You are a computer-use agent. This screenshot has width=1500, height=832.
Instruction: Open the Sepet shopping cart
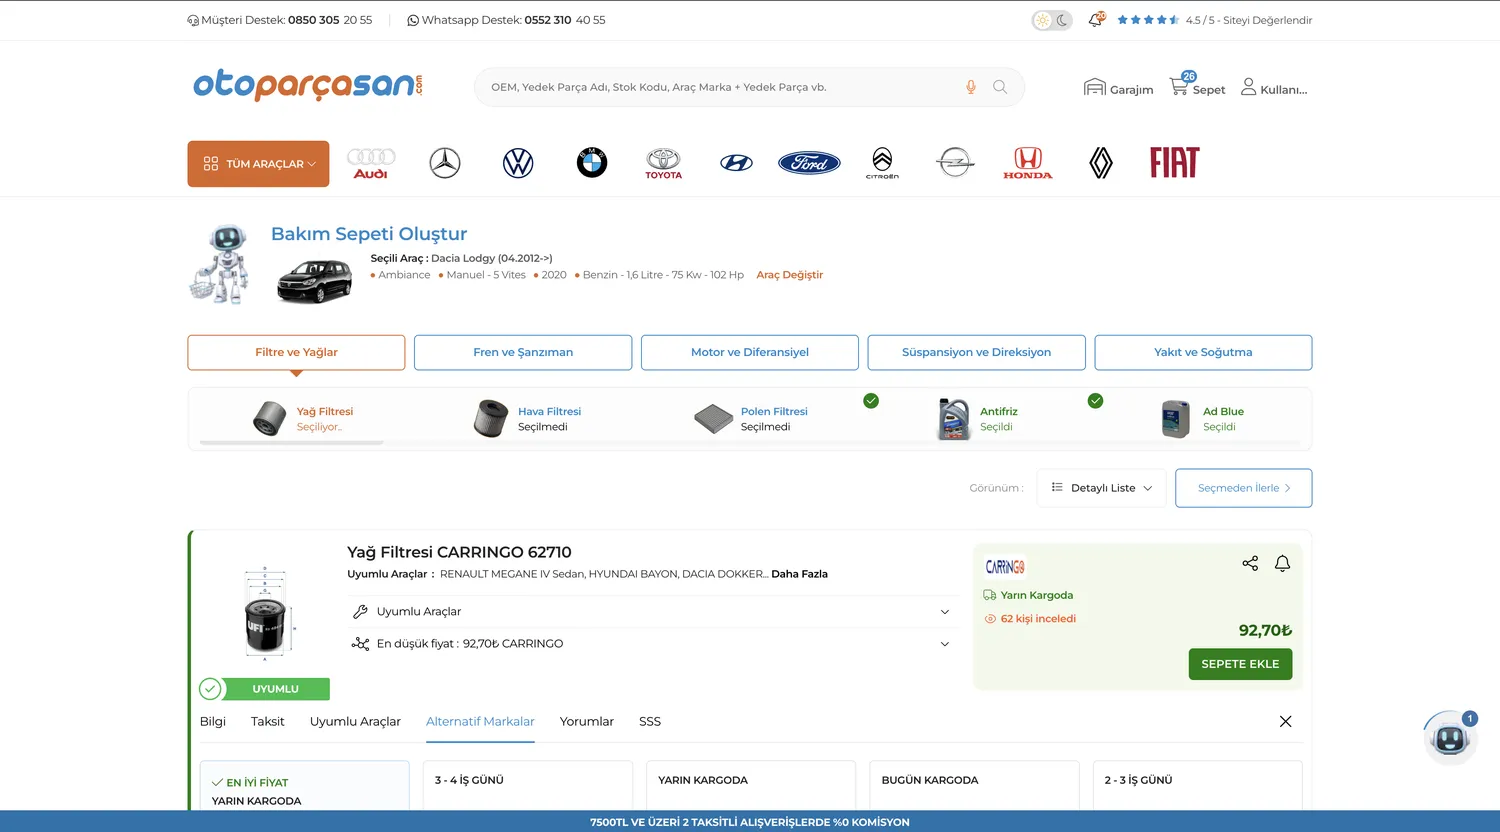coord(1197,86)
